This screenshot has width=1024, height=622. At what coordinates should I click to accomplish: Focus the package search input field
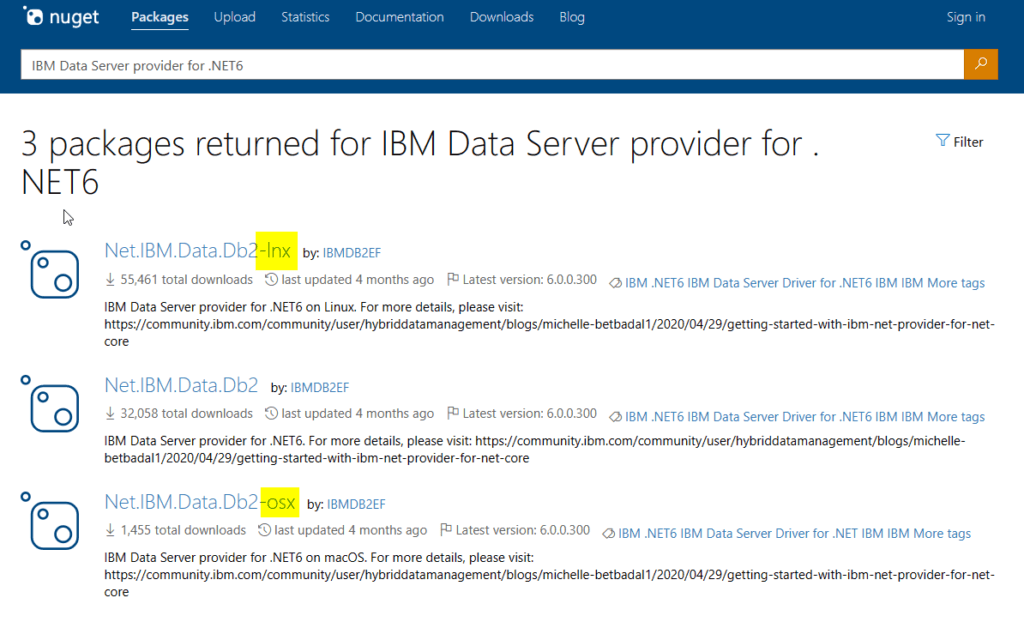click(492, 65)
